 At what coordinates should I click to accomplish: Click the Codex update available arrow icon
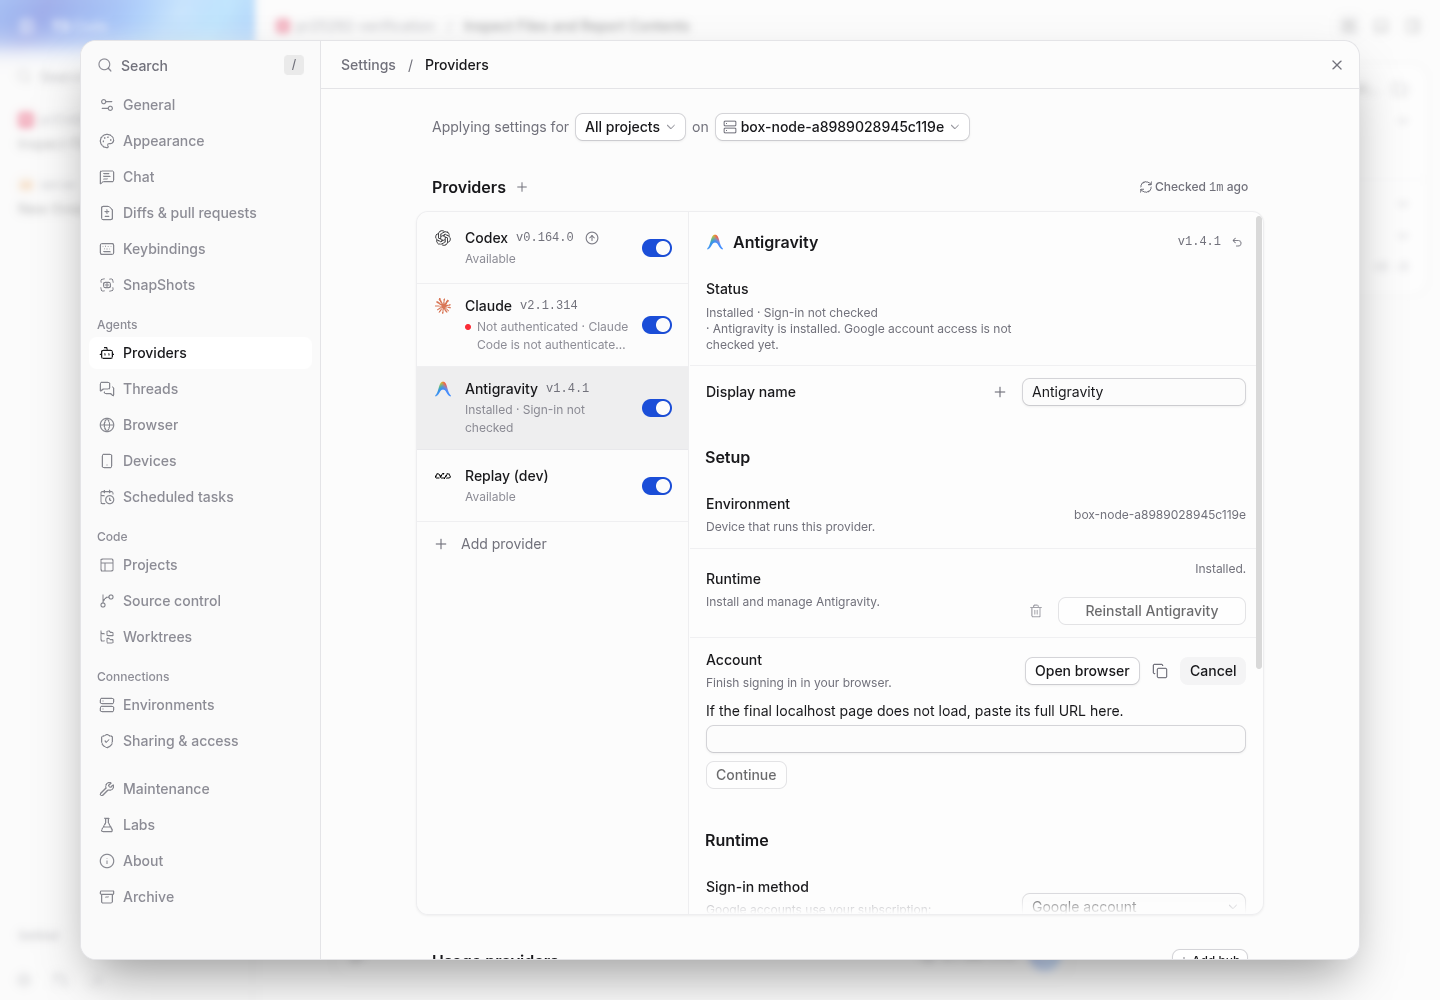[x=592, y=238]
